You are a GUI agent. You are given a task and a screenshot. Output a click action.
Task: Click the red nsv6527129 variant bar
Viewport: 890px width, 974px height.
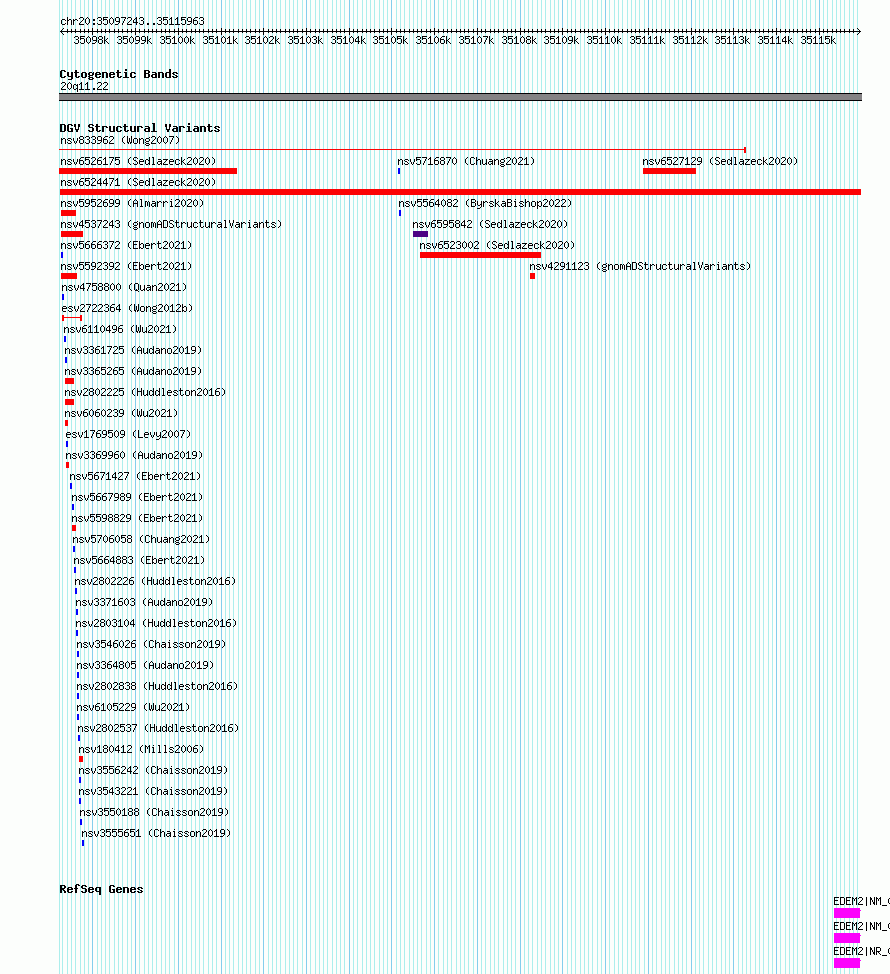tap(669, 171)
